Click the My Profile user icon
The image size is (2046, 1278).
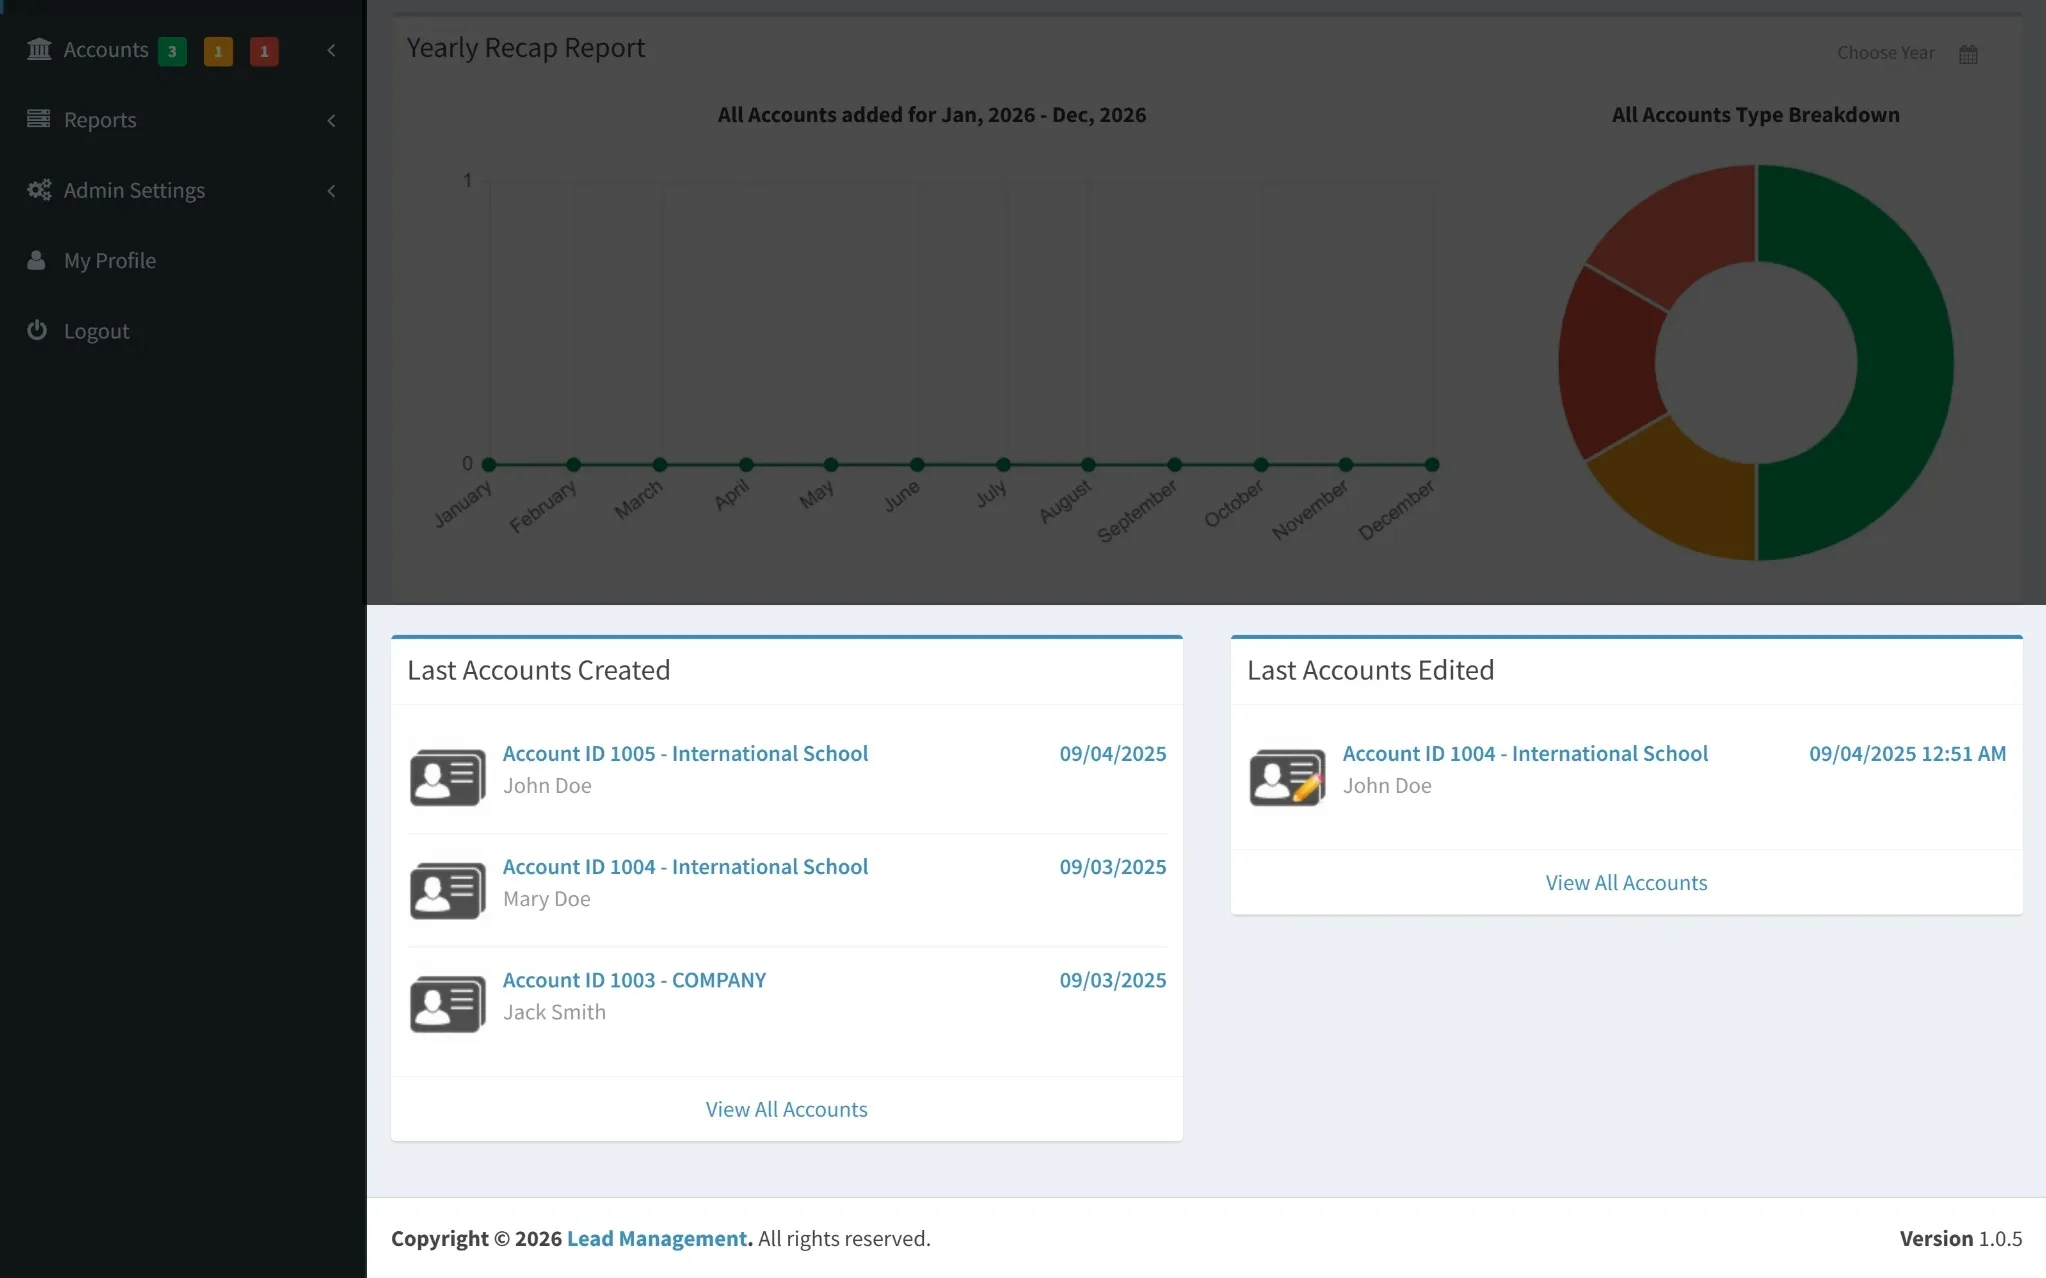click(37, 260)
